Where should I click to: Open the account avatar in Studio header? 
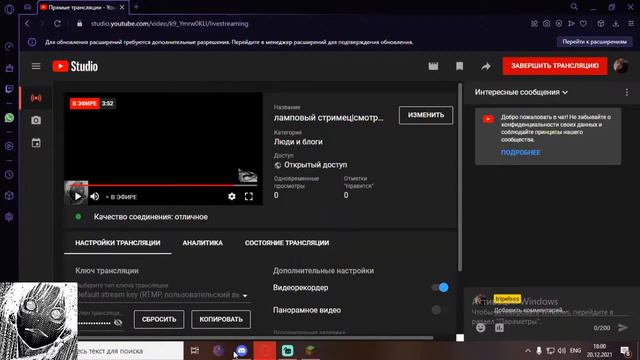621,66
